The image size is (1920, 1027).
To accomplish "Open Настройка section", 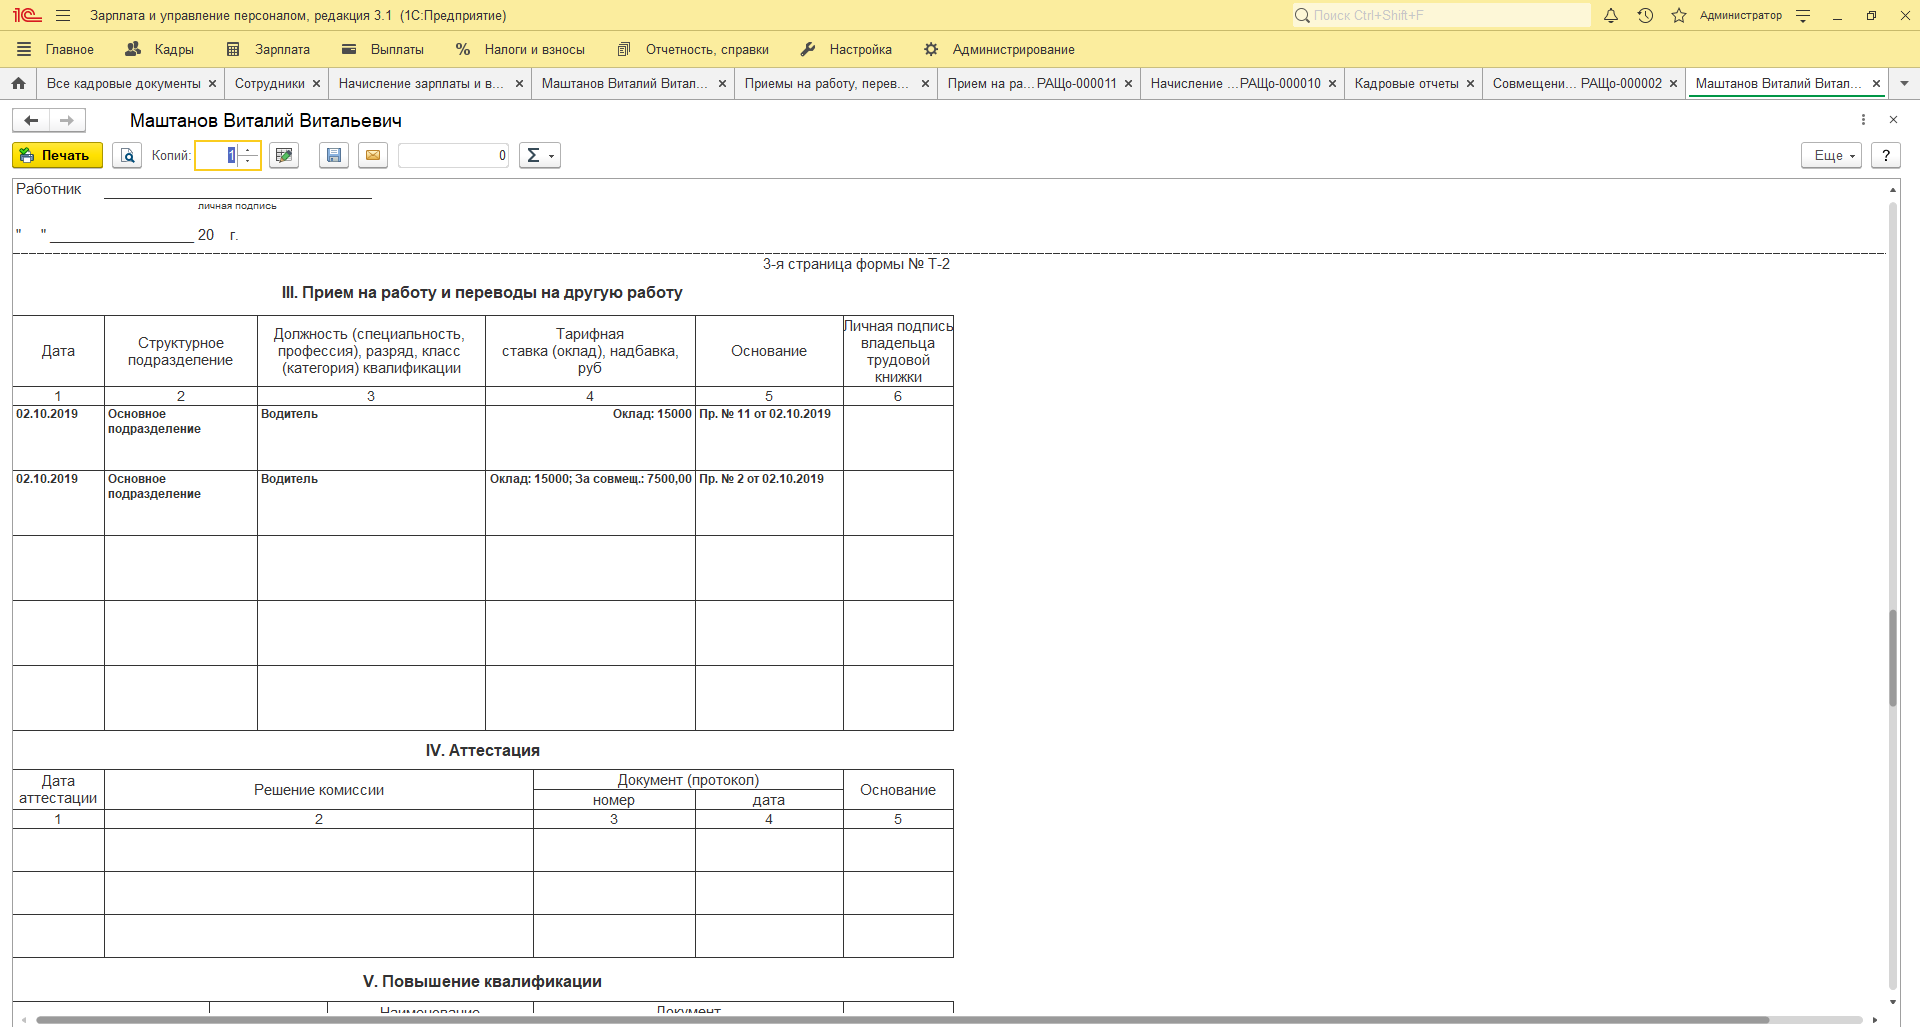I will pos(847,50).
